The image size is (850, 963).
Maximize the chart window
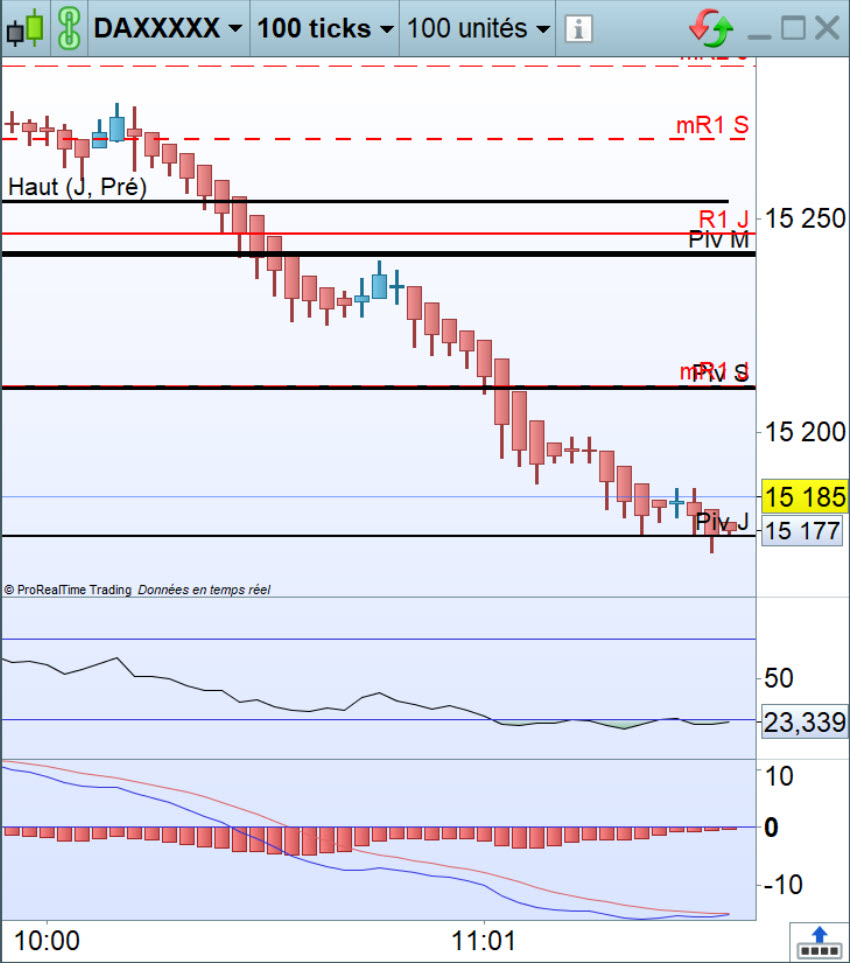[x=793, y=28]
